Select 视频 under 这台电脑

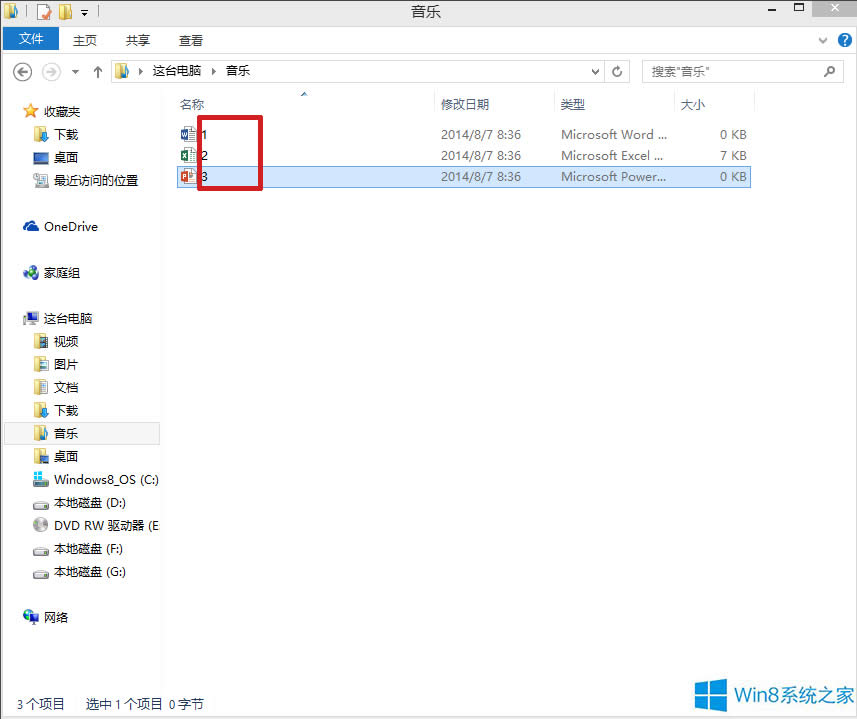click(64, 340)
